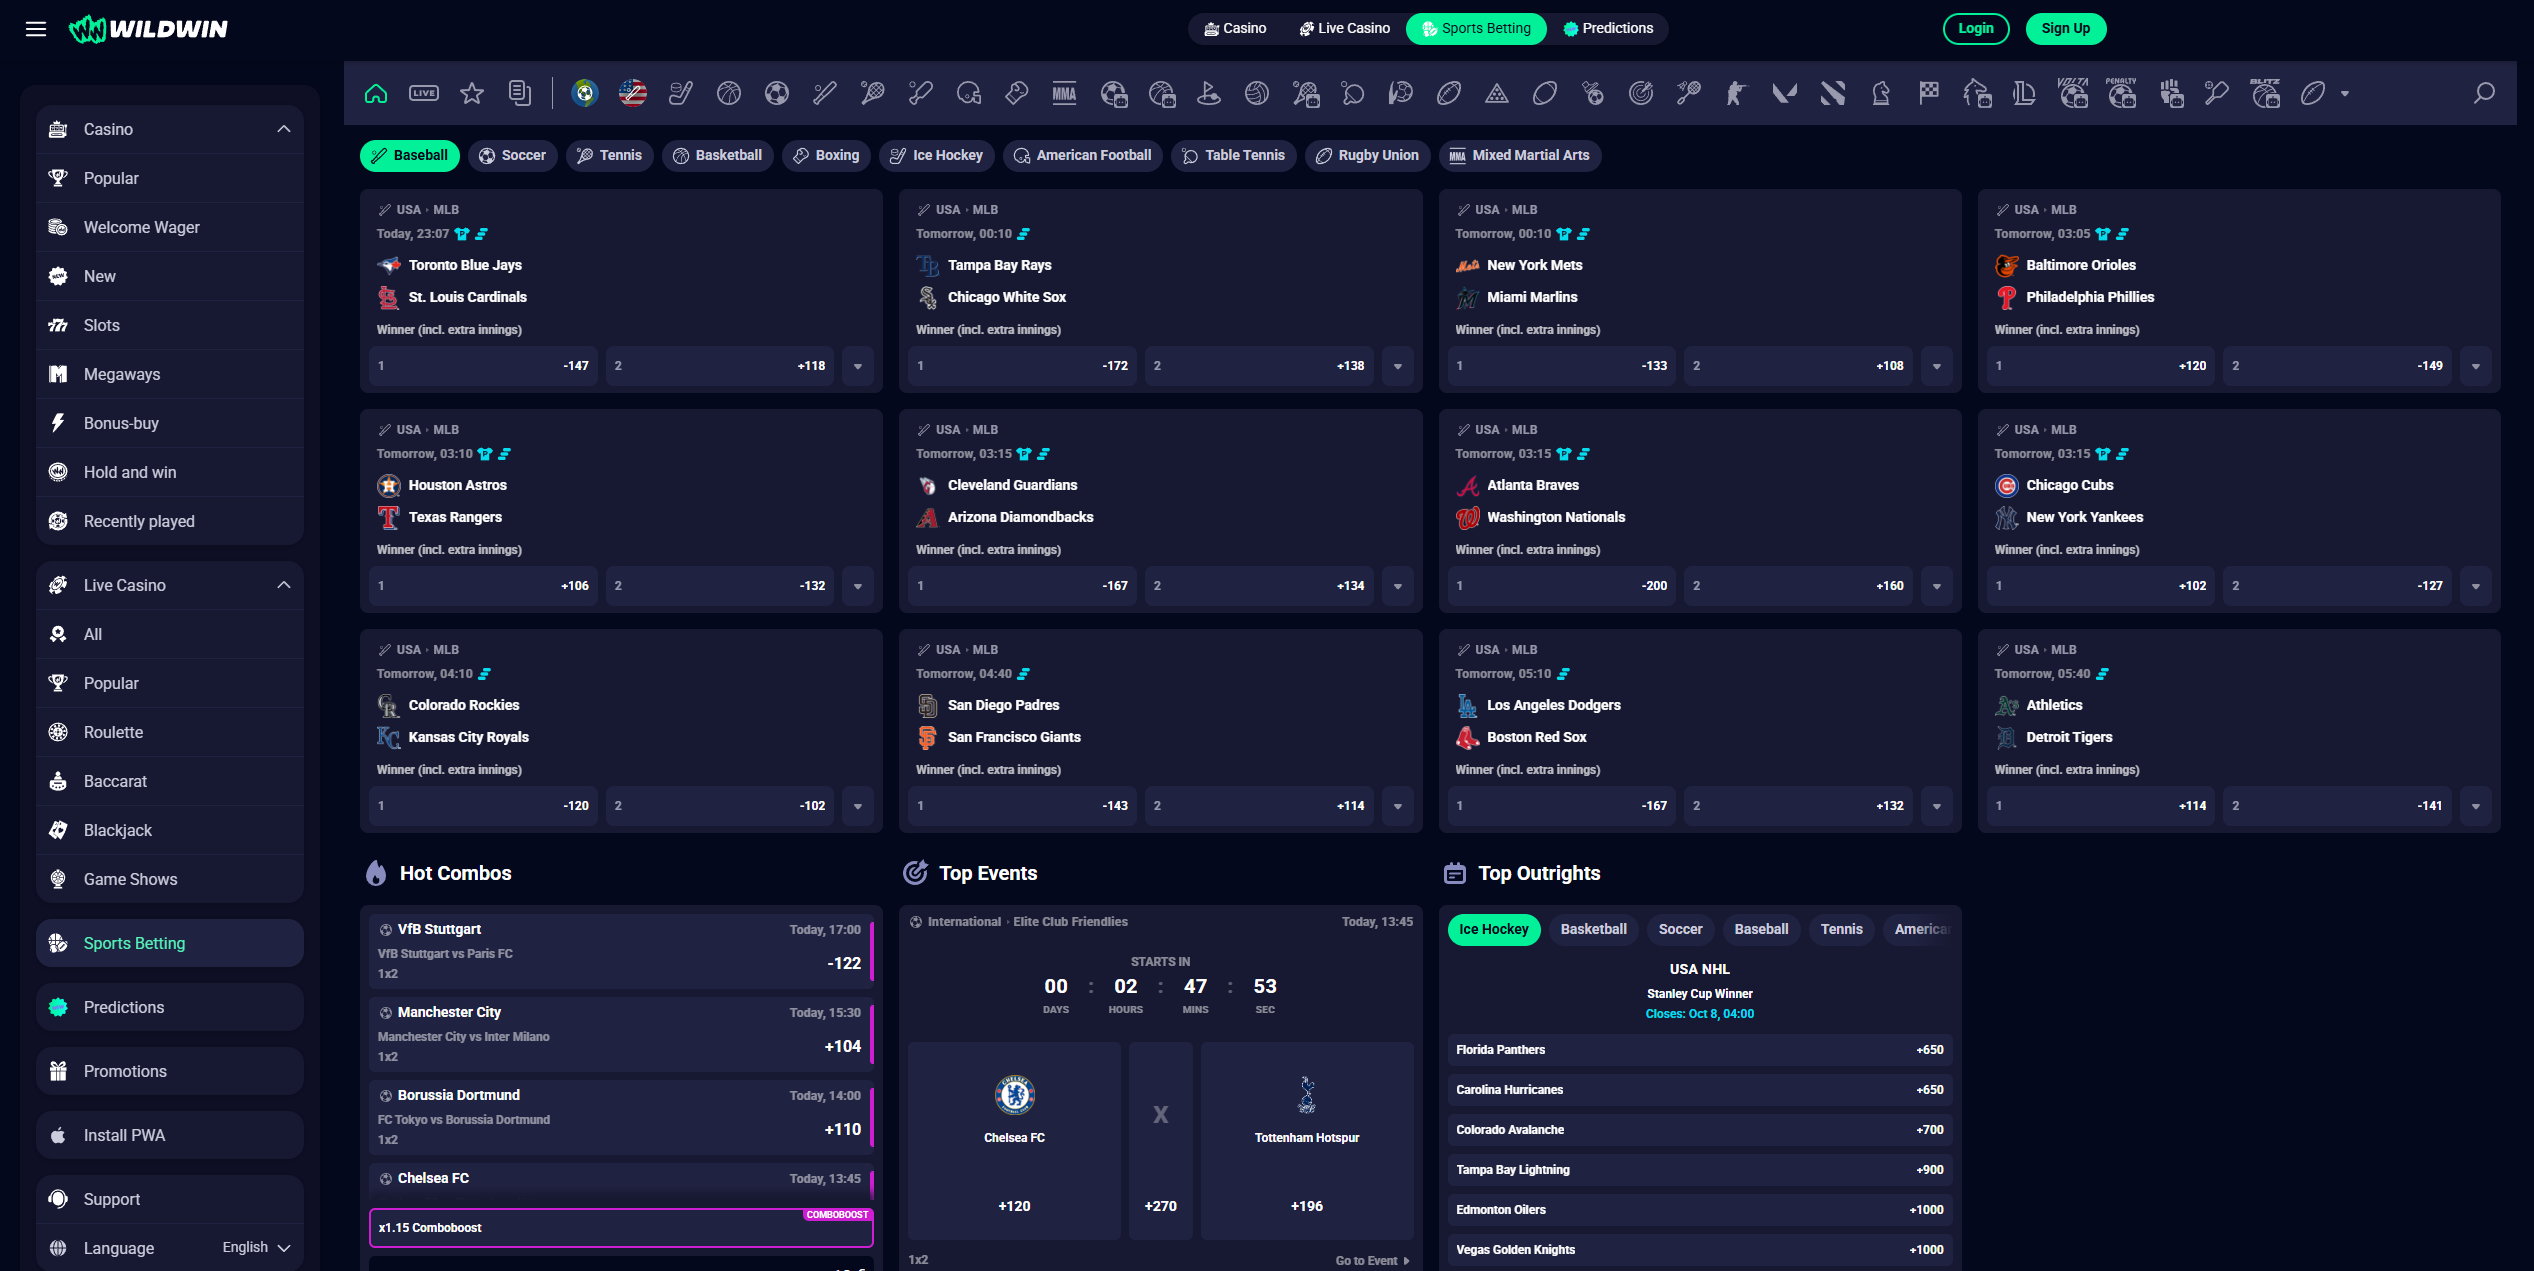Viewport: 2534px width, 1271px height.
Task: Open the bet slip coupon icon
Action: pyautogui.click(x=520, y=94)
